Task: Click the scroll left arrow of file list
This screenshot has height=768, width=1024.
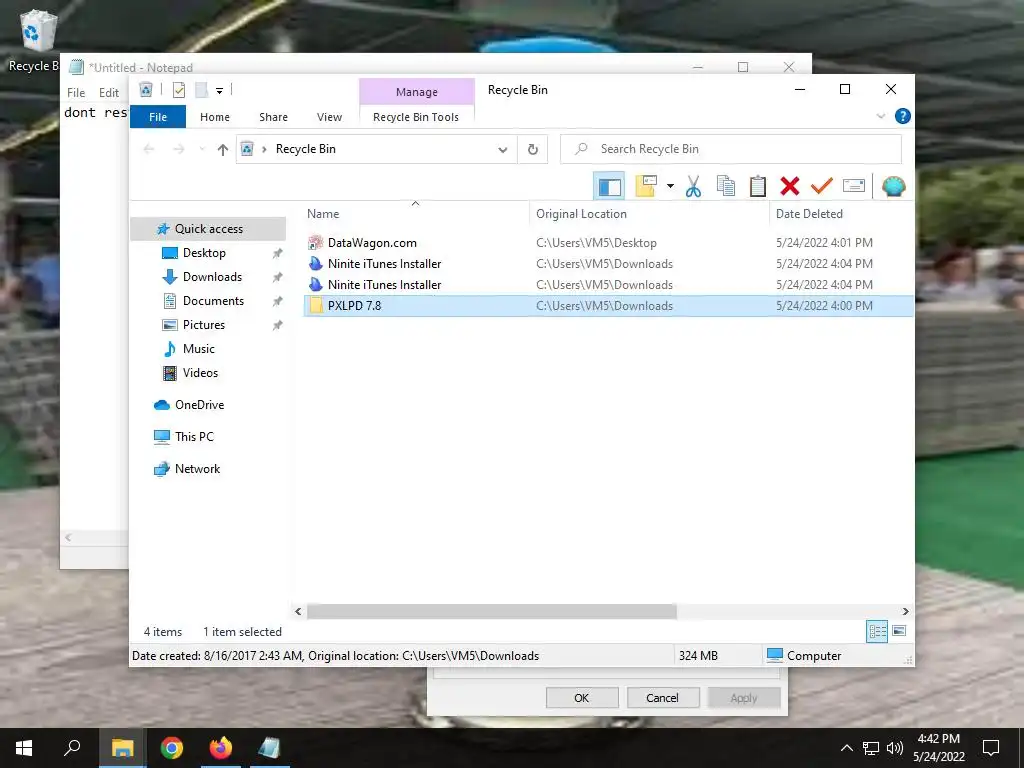Action: tap(298, 612)
